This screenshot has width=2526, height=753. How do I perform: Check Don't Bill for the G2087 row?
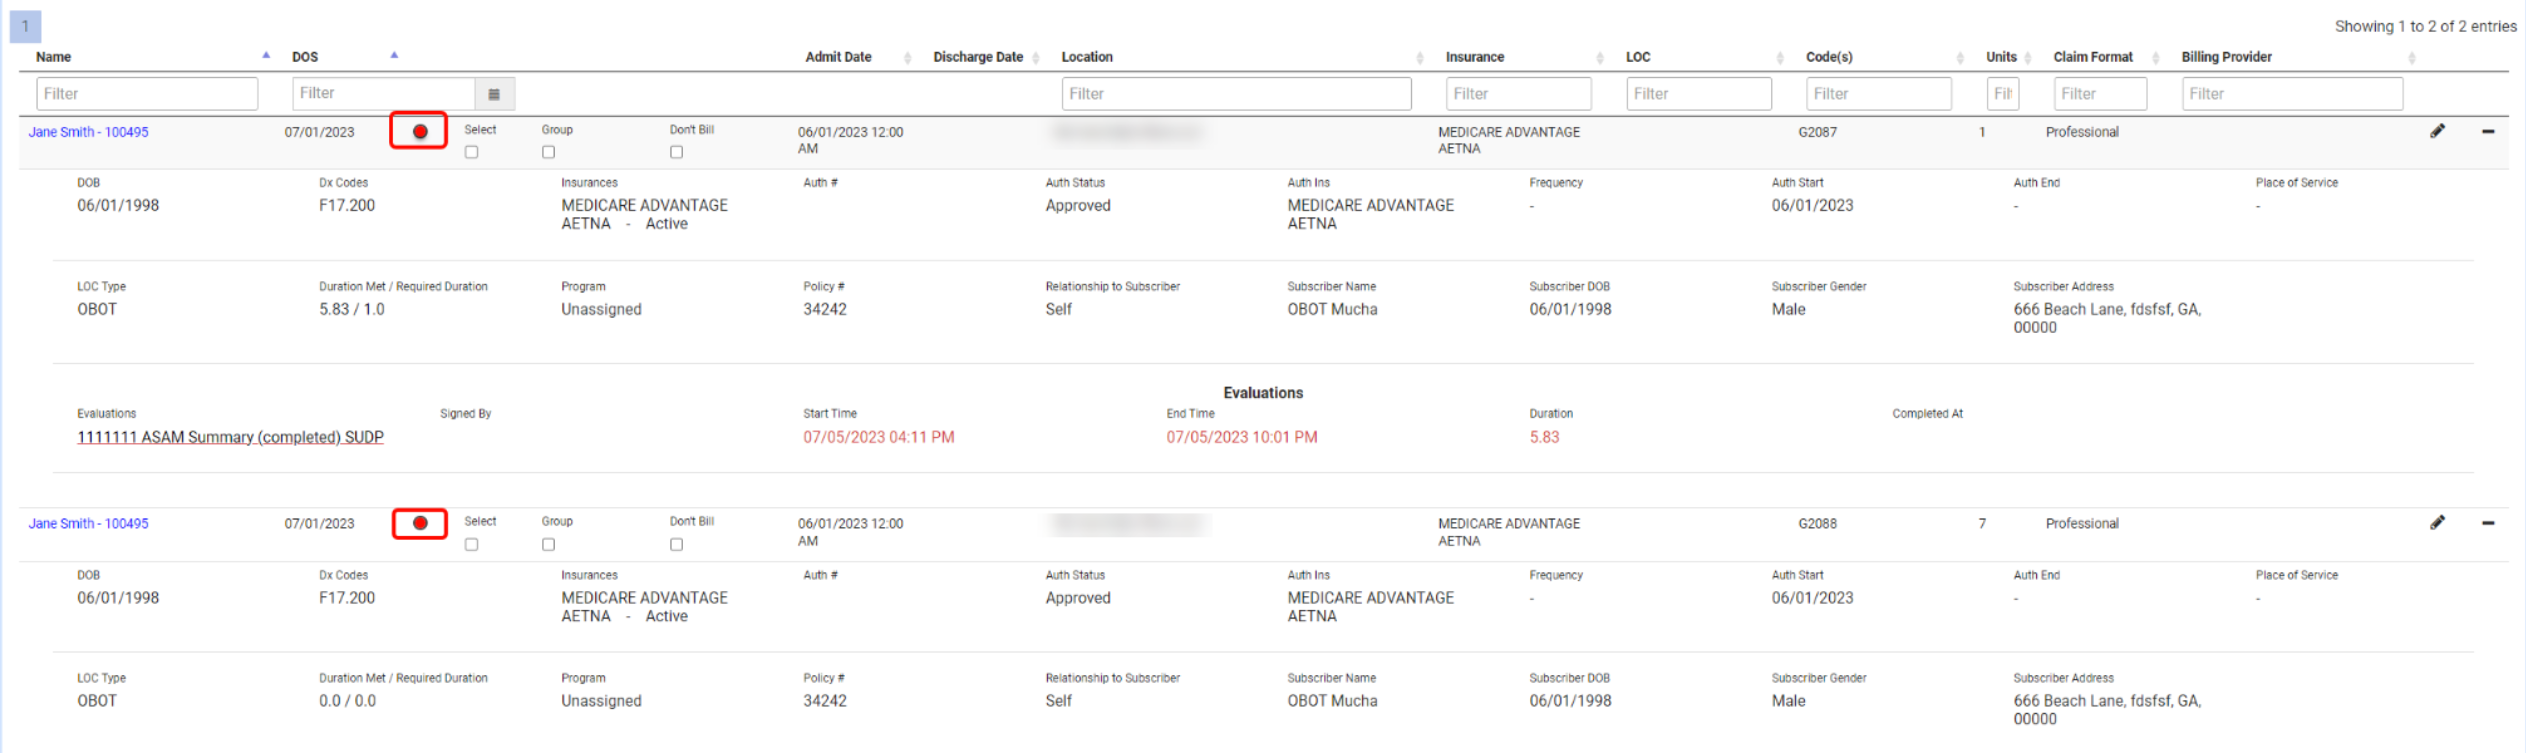(x=677, y=153)
